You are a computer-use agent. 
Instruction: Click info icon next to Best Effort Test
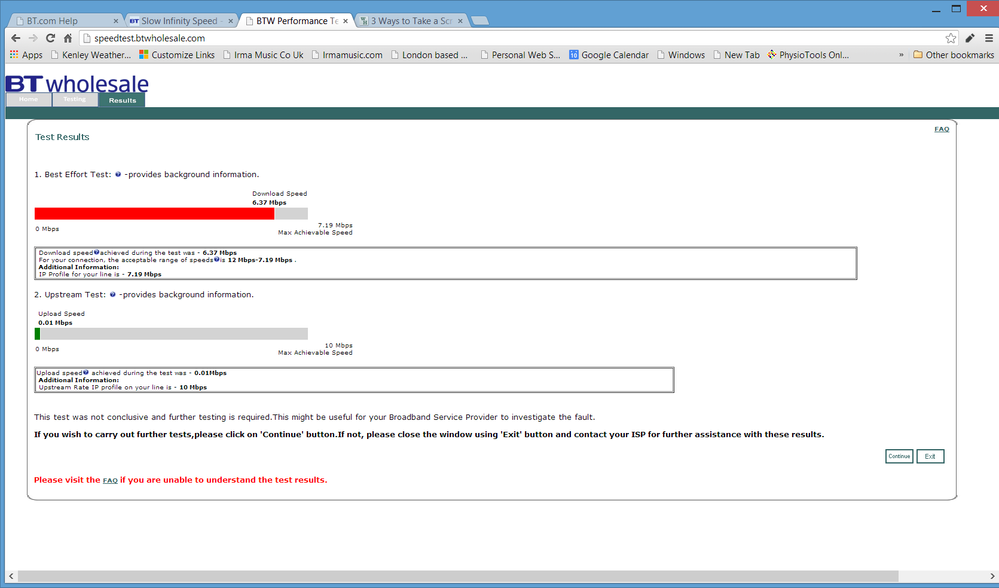click(118, 174)
